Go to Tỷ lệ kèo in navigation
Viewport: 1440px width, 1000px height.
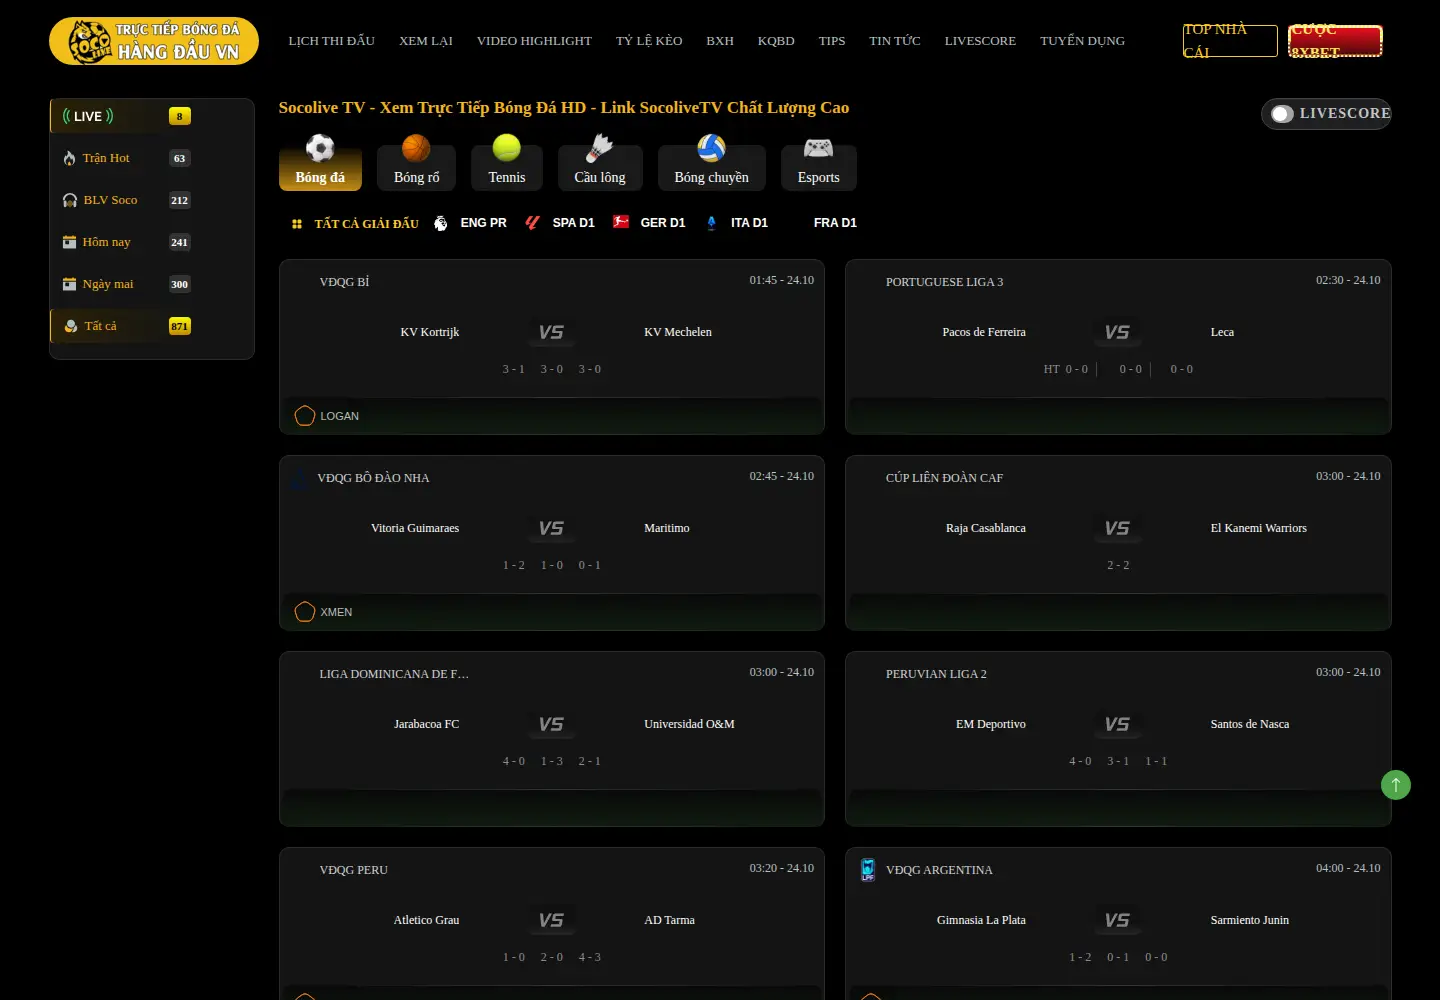pyautogui.click(x=649, y=41)
